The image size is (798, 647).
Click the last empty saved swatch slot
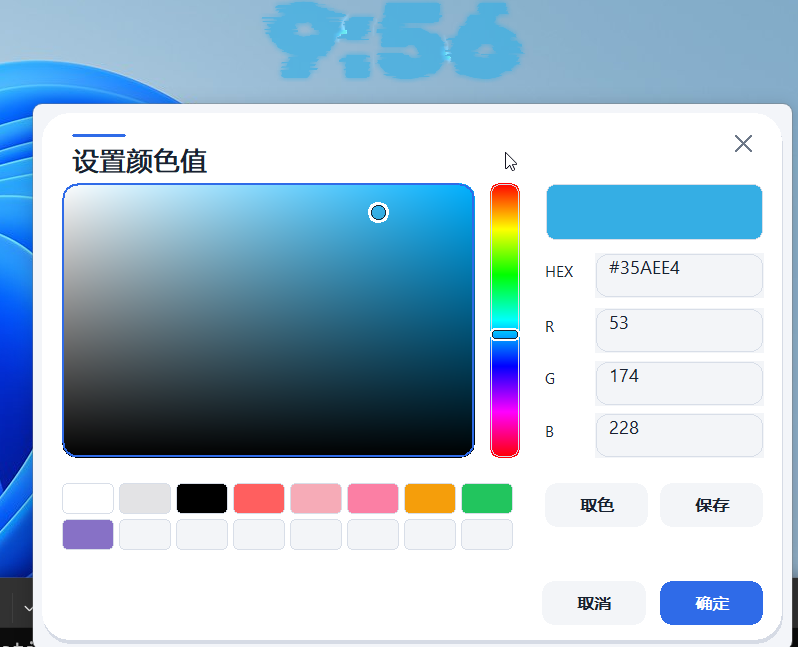coord(487,535)
